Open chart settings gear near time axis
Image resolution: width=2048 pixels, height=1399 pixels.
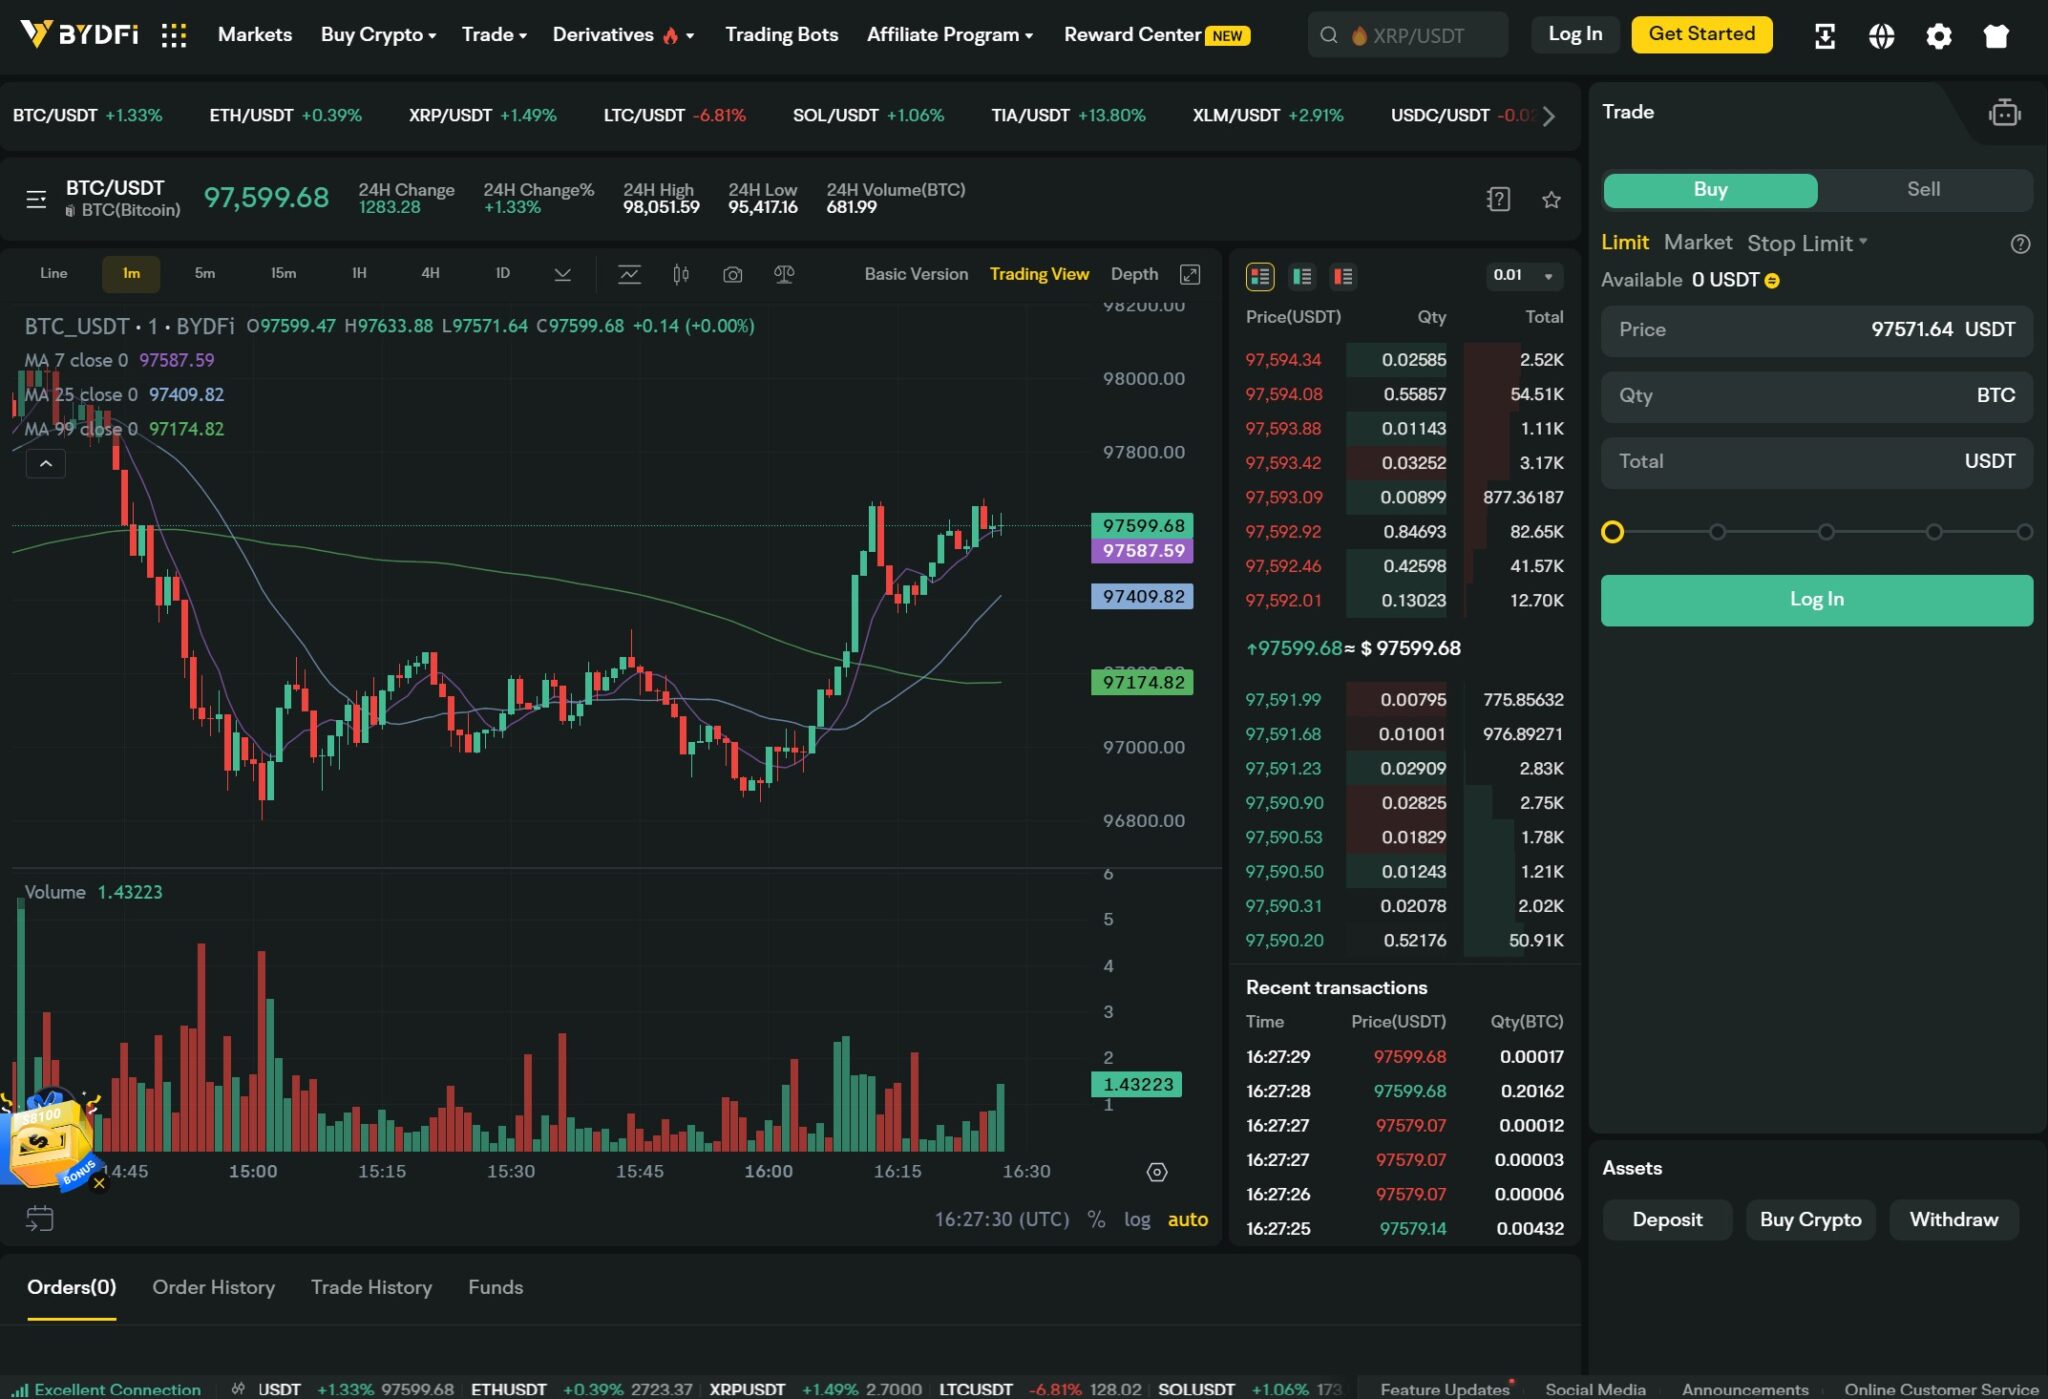click(x=1157, y=1172)
